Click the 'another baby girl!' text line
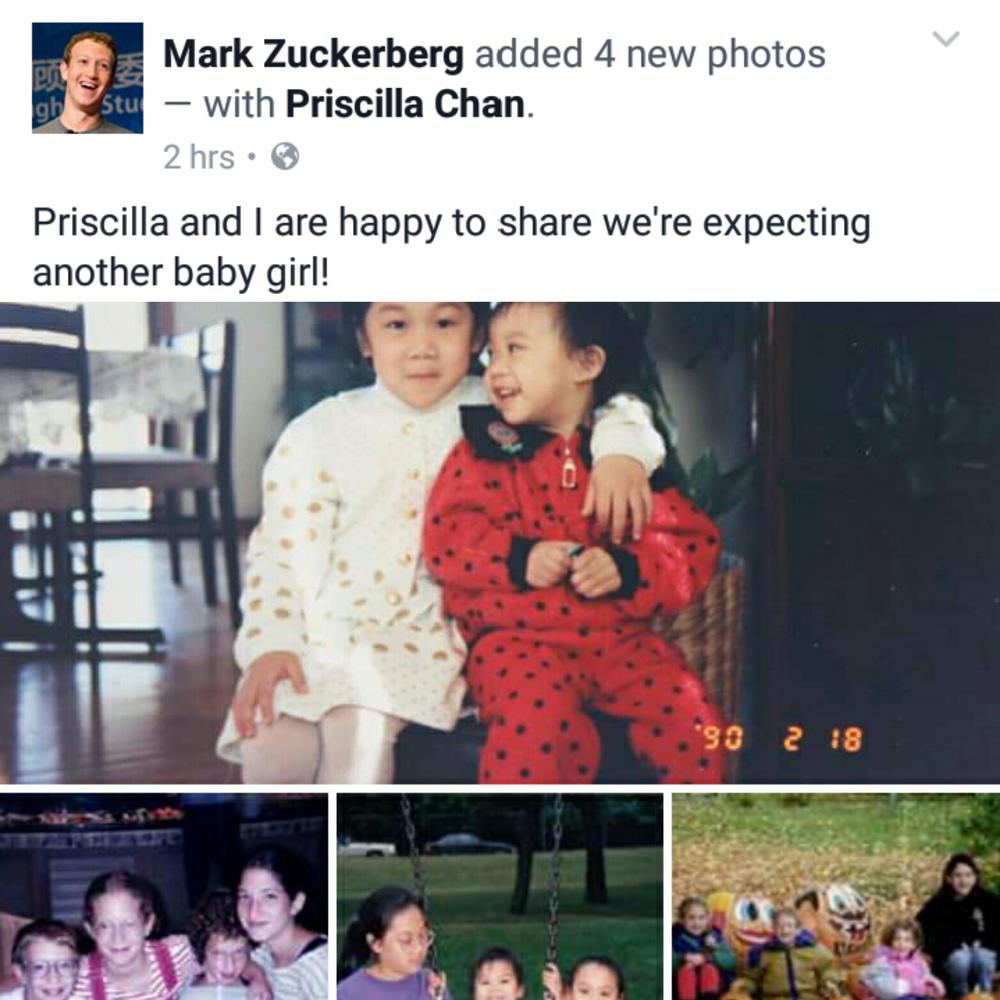This screenshot has height=1000, width=1000. coord(181,273)
